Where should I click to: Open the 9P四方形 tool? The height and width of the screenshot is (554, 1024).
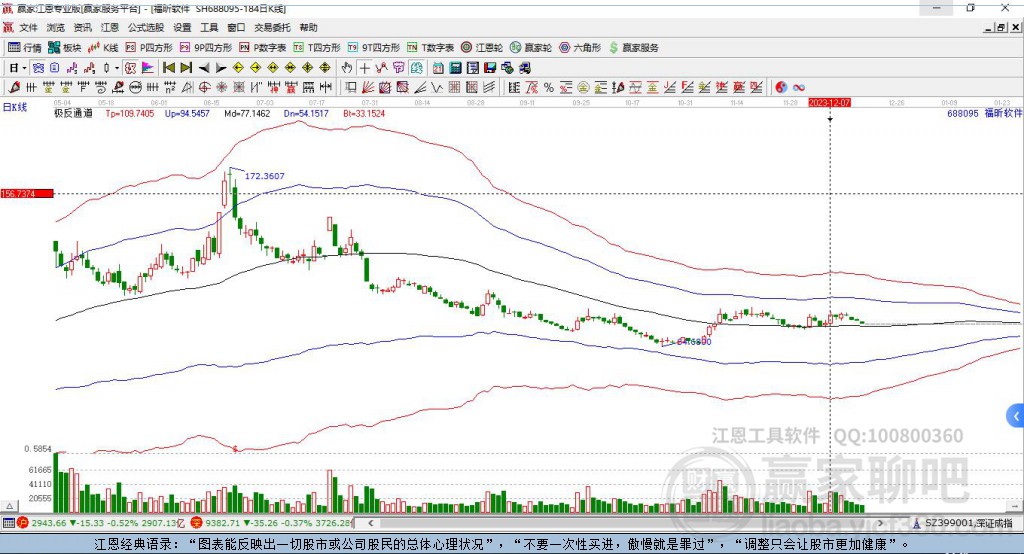tap(206, 48)
